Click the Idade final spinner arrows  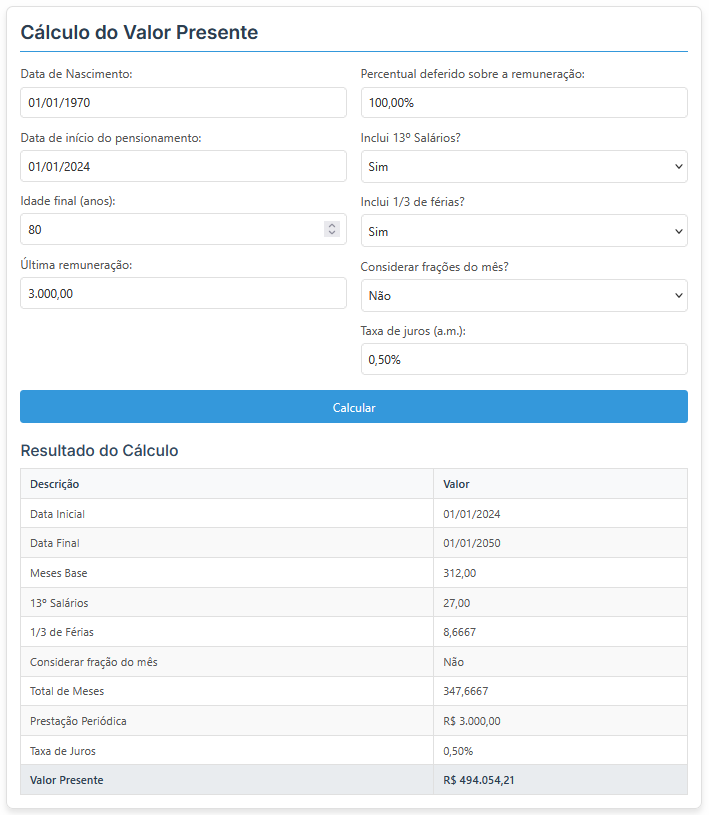(x=332, y=230)
